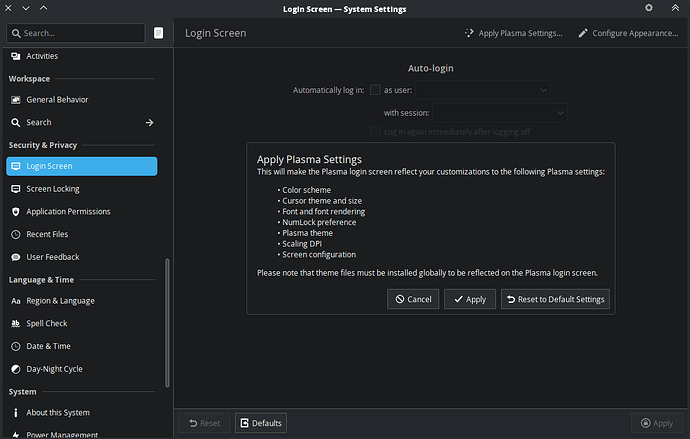This screenshot has height=439, width=690.
Task: Open Date & Time settings
Action: point(48,346)
